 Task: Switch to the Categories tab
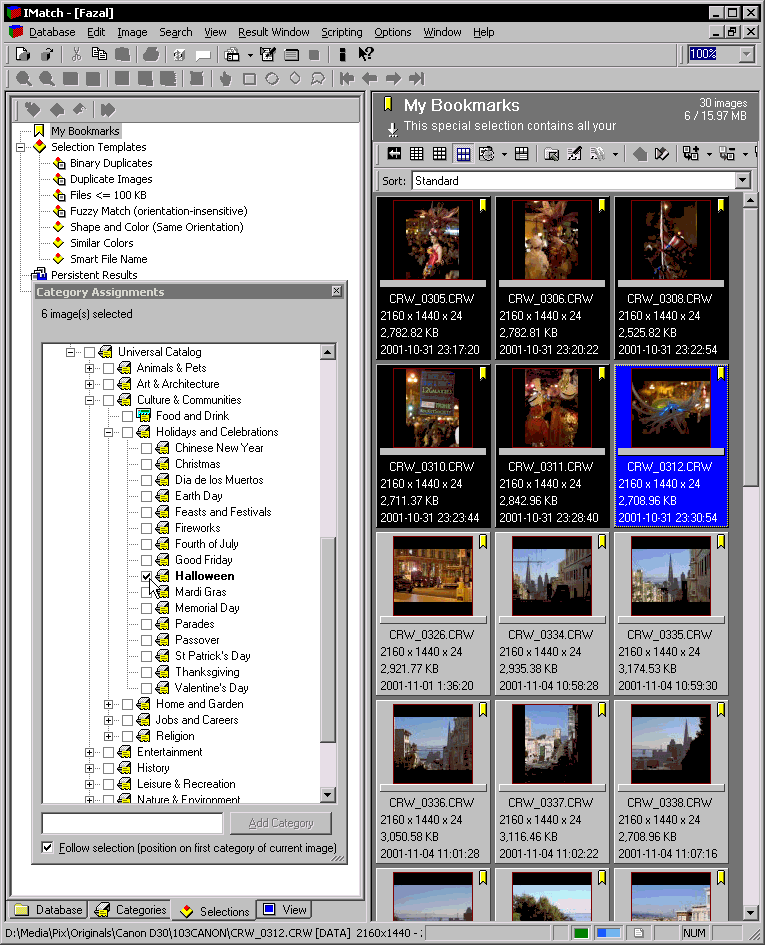pos(130,910)
